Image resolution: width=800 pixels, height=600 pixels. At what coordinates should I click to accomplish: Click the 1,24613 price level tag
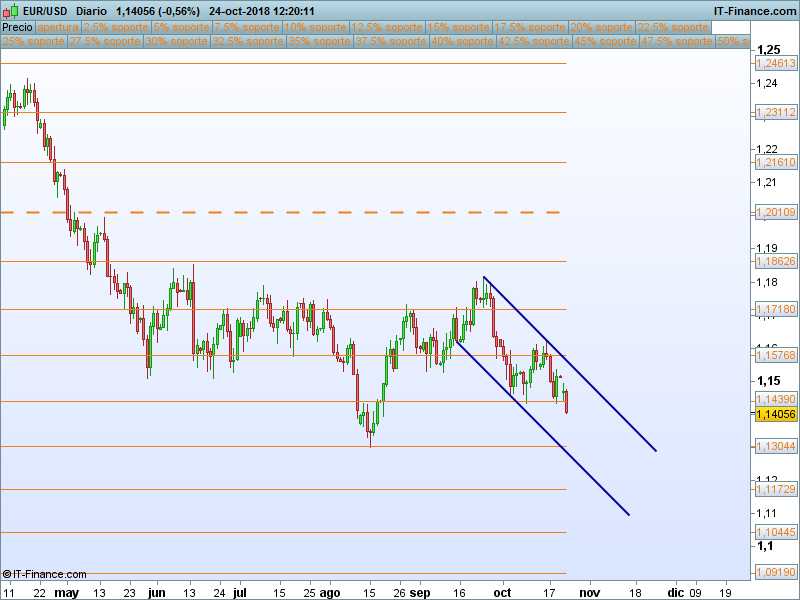pos(776,63)
